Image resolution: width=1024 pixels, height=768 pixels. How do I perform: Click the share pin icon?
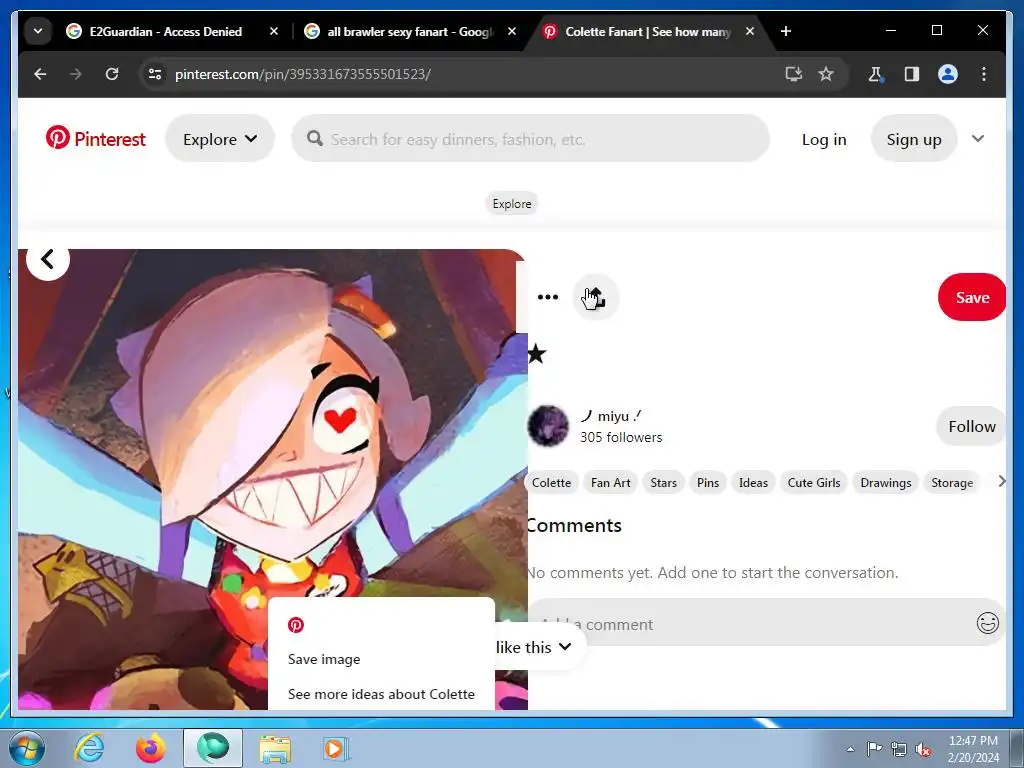click(595, 297)
